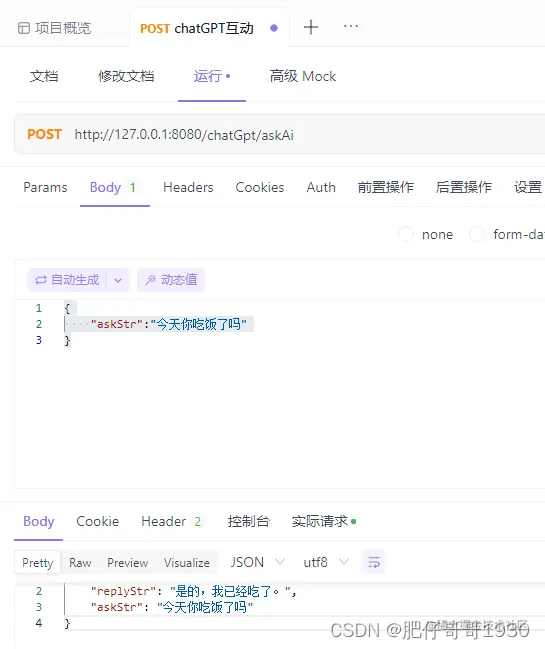Select the Raw view mode
The image size is (545, 649).
pyautogui.click(x=80, y=562)
